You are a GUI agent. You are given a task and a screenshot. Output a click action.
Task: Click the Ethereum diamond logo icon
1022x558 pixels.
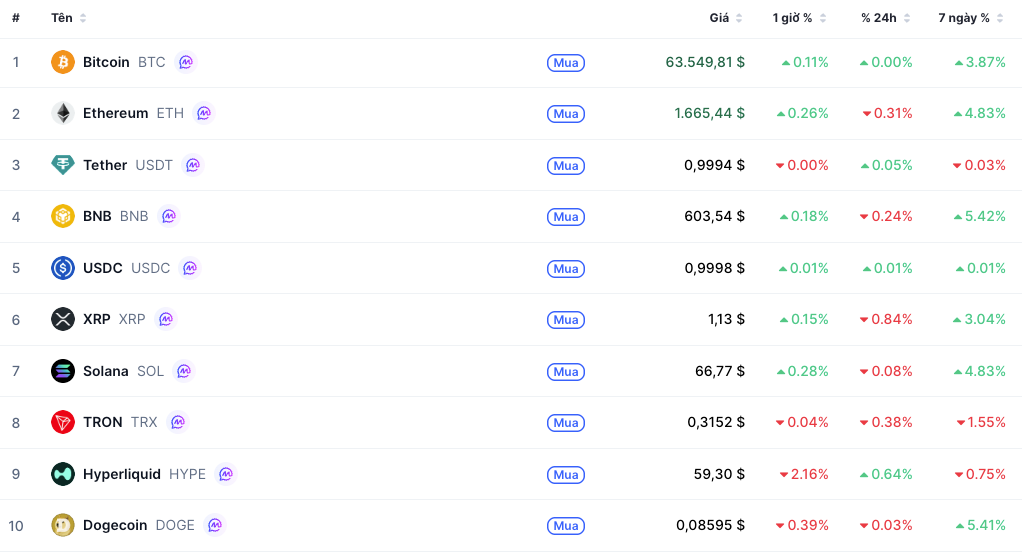pos(63,113)
